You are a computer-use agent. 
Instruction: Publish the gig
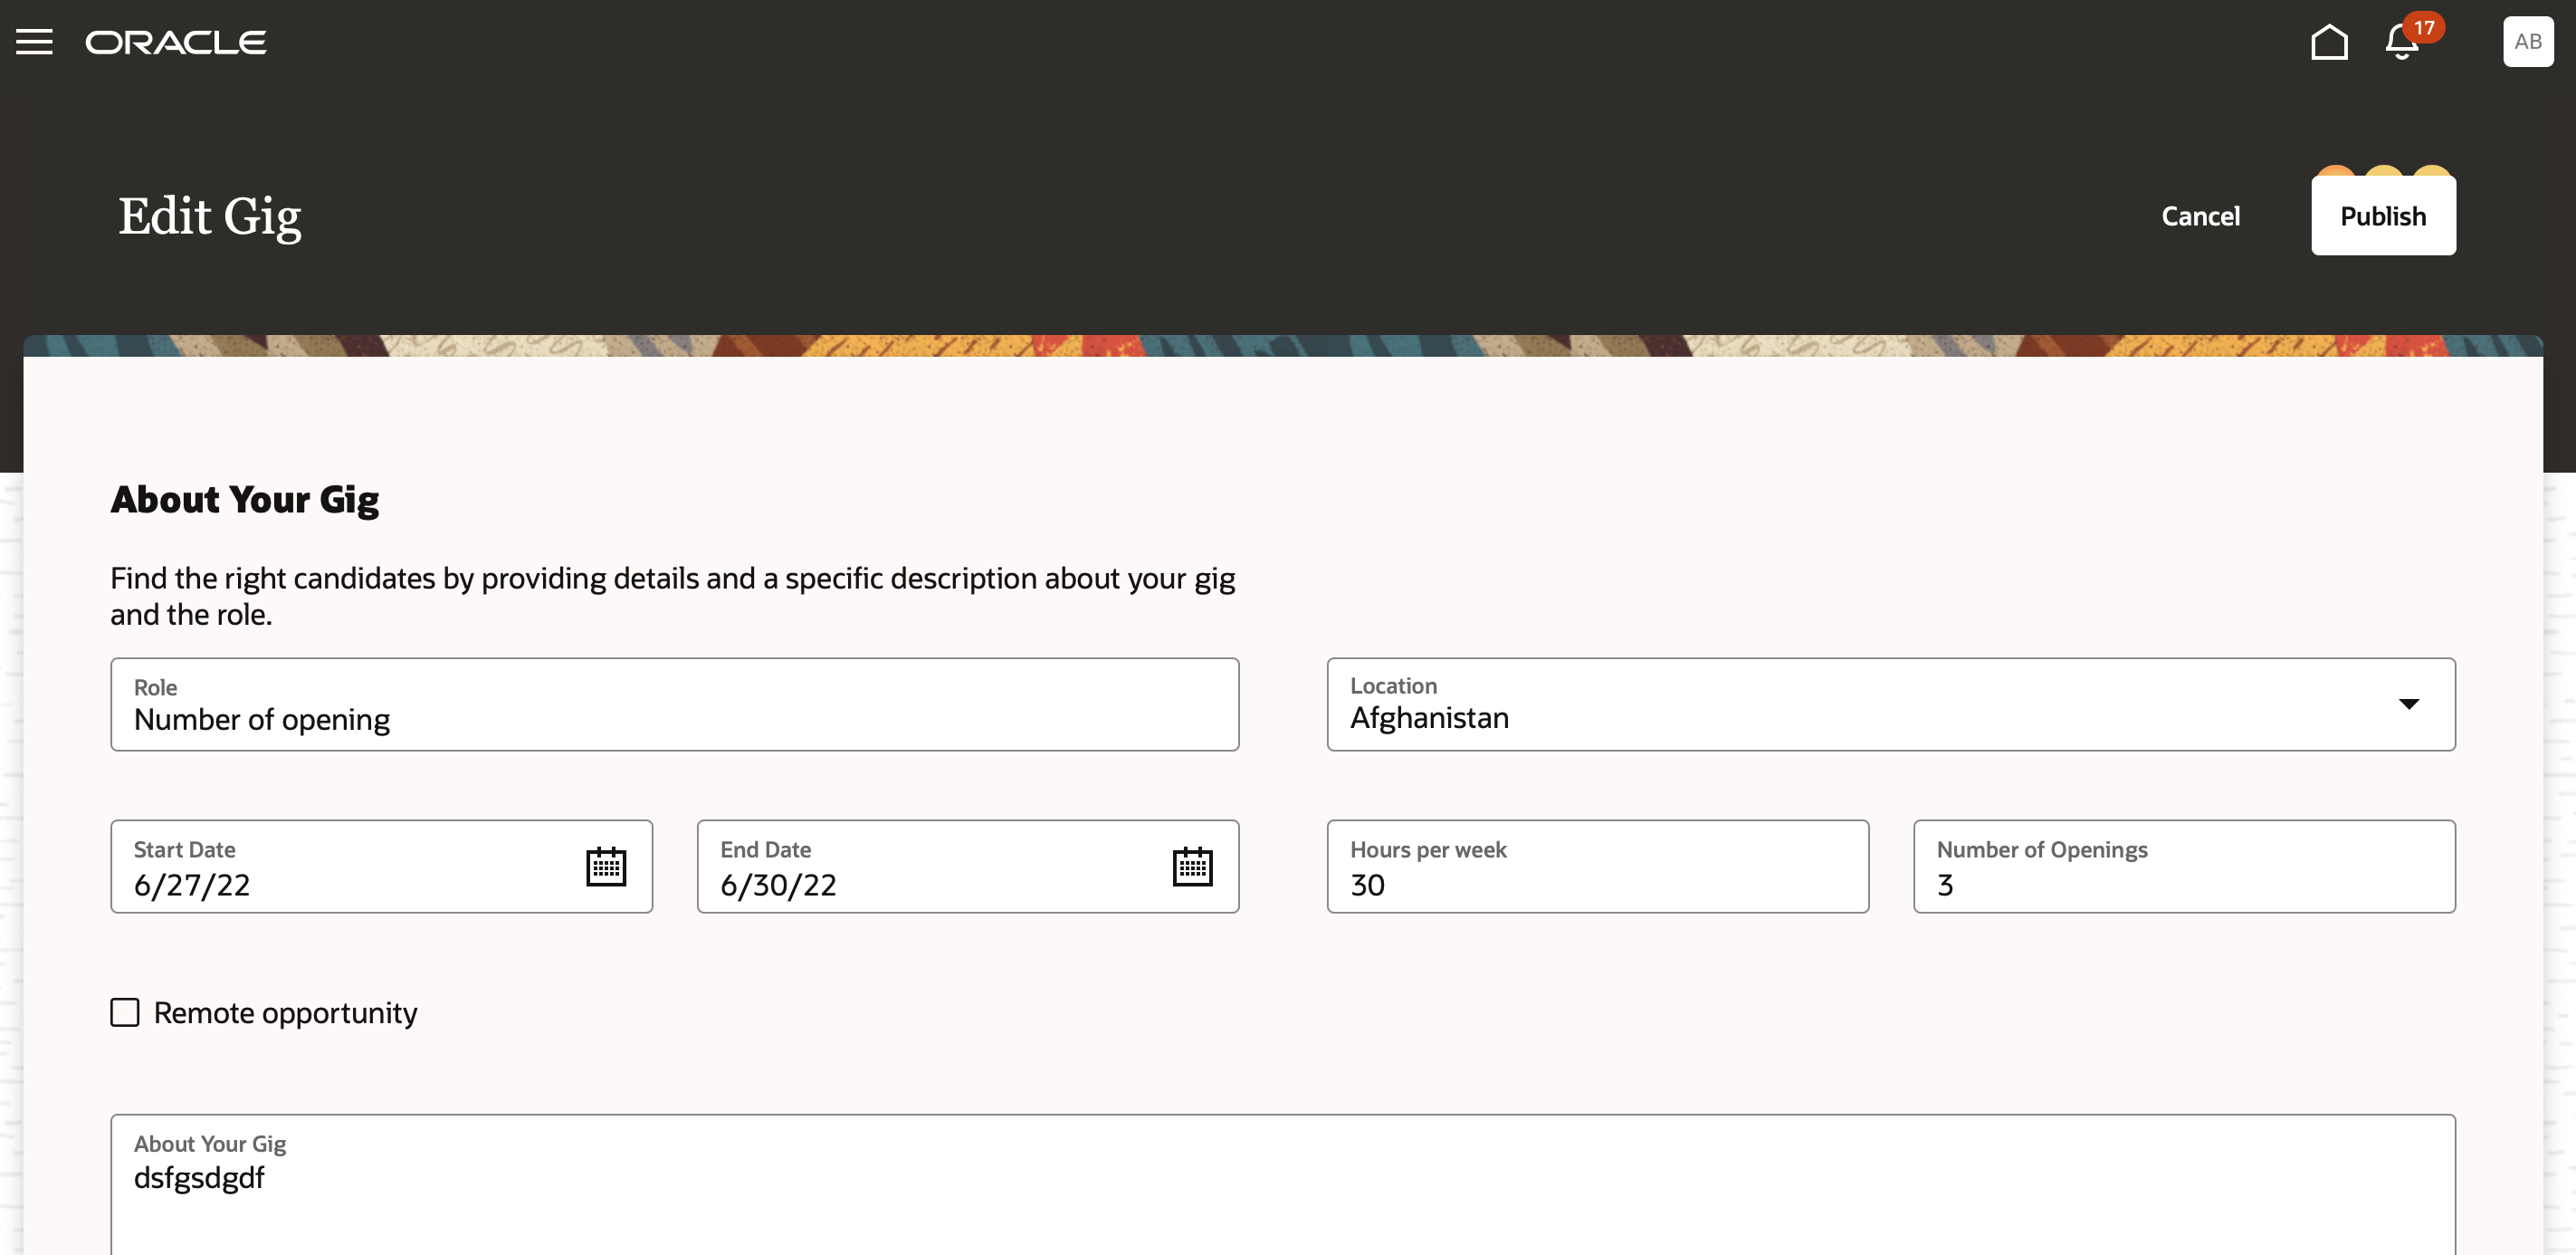(x=2383, y=216)
